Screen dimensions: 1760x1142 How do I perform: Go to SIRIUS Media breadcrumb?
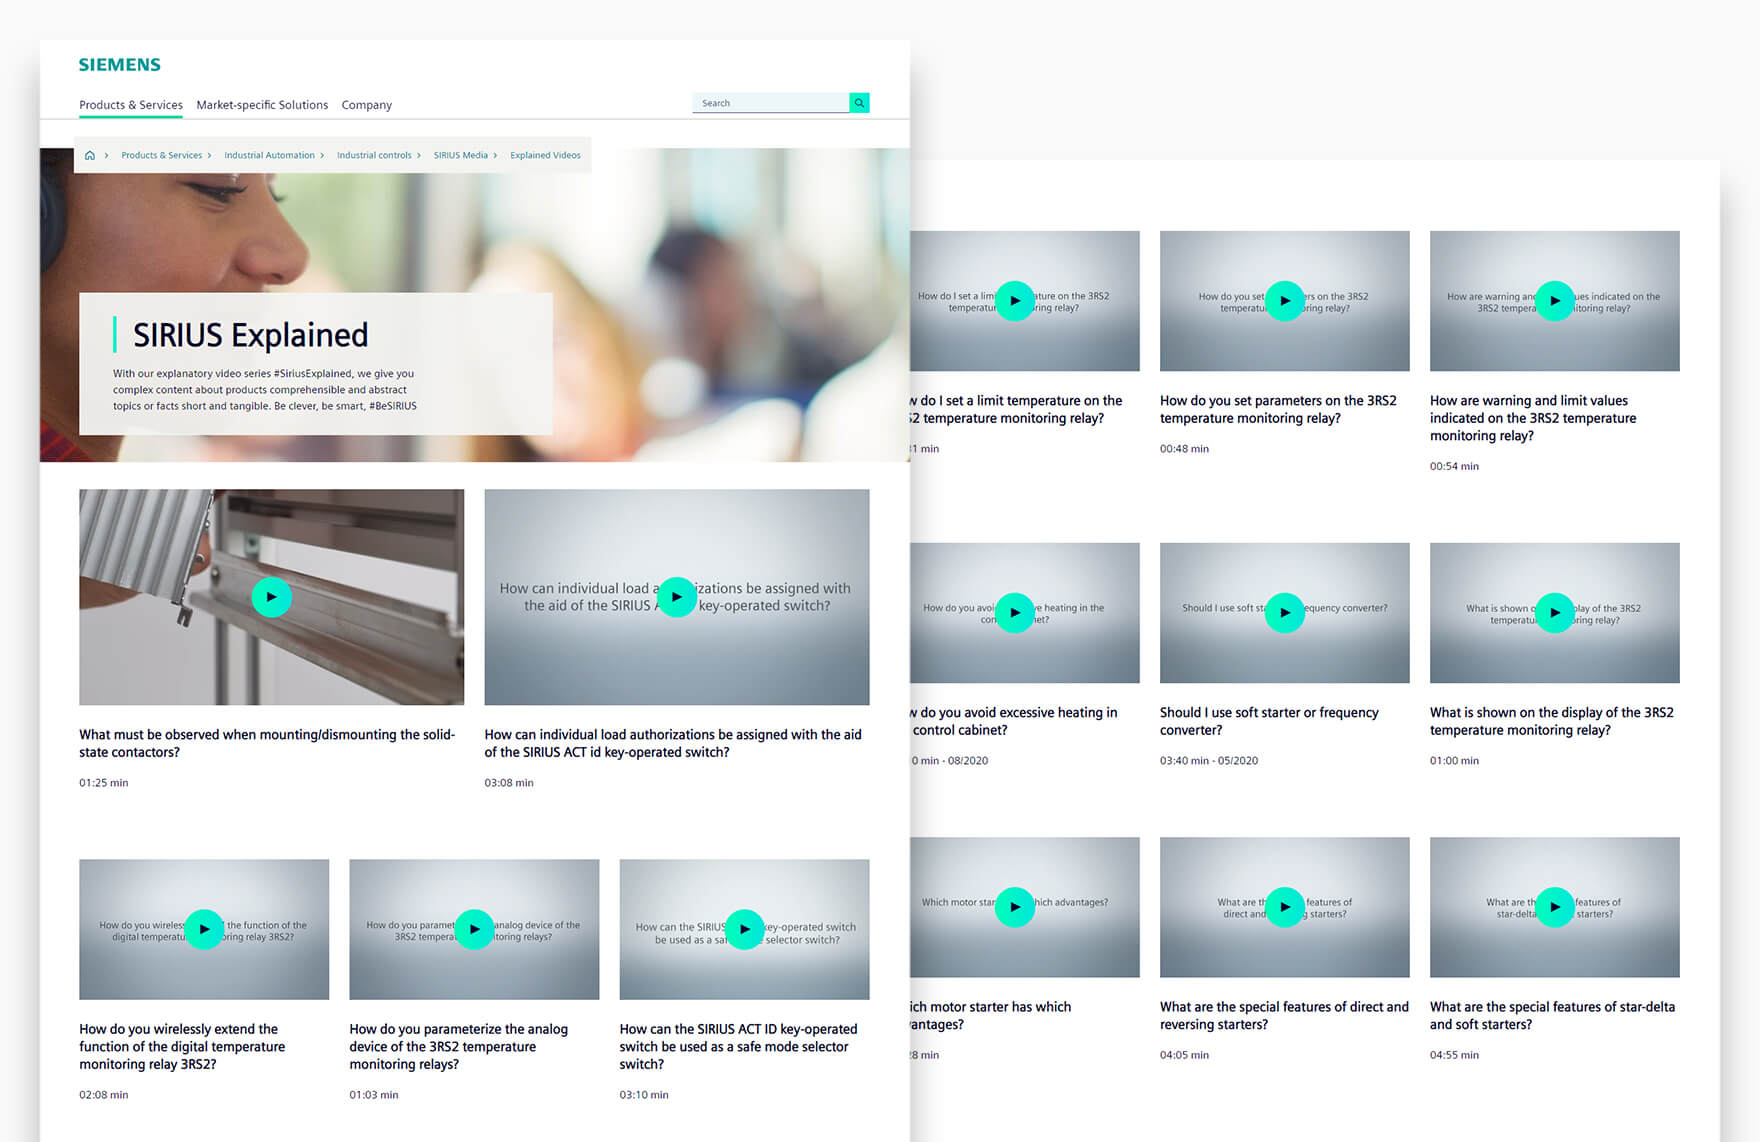coord(461,155)
